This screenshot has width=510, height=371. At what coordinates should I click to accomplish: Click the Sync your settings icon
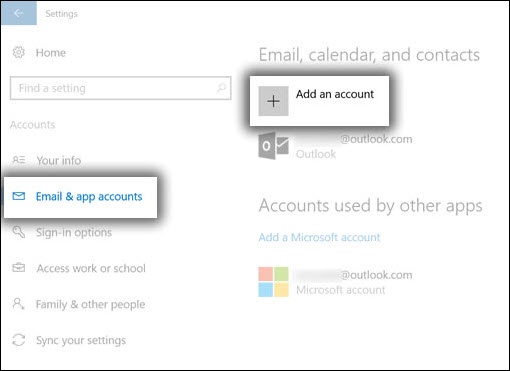coord(19,340)
